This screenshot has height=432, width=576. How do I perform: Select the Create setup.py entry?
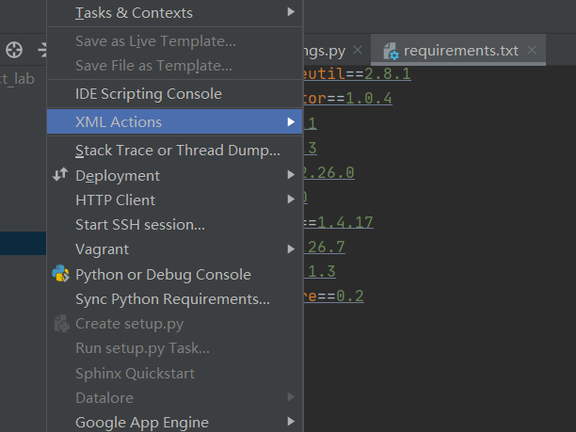pyautogui.click(x=174, y=324)
